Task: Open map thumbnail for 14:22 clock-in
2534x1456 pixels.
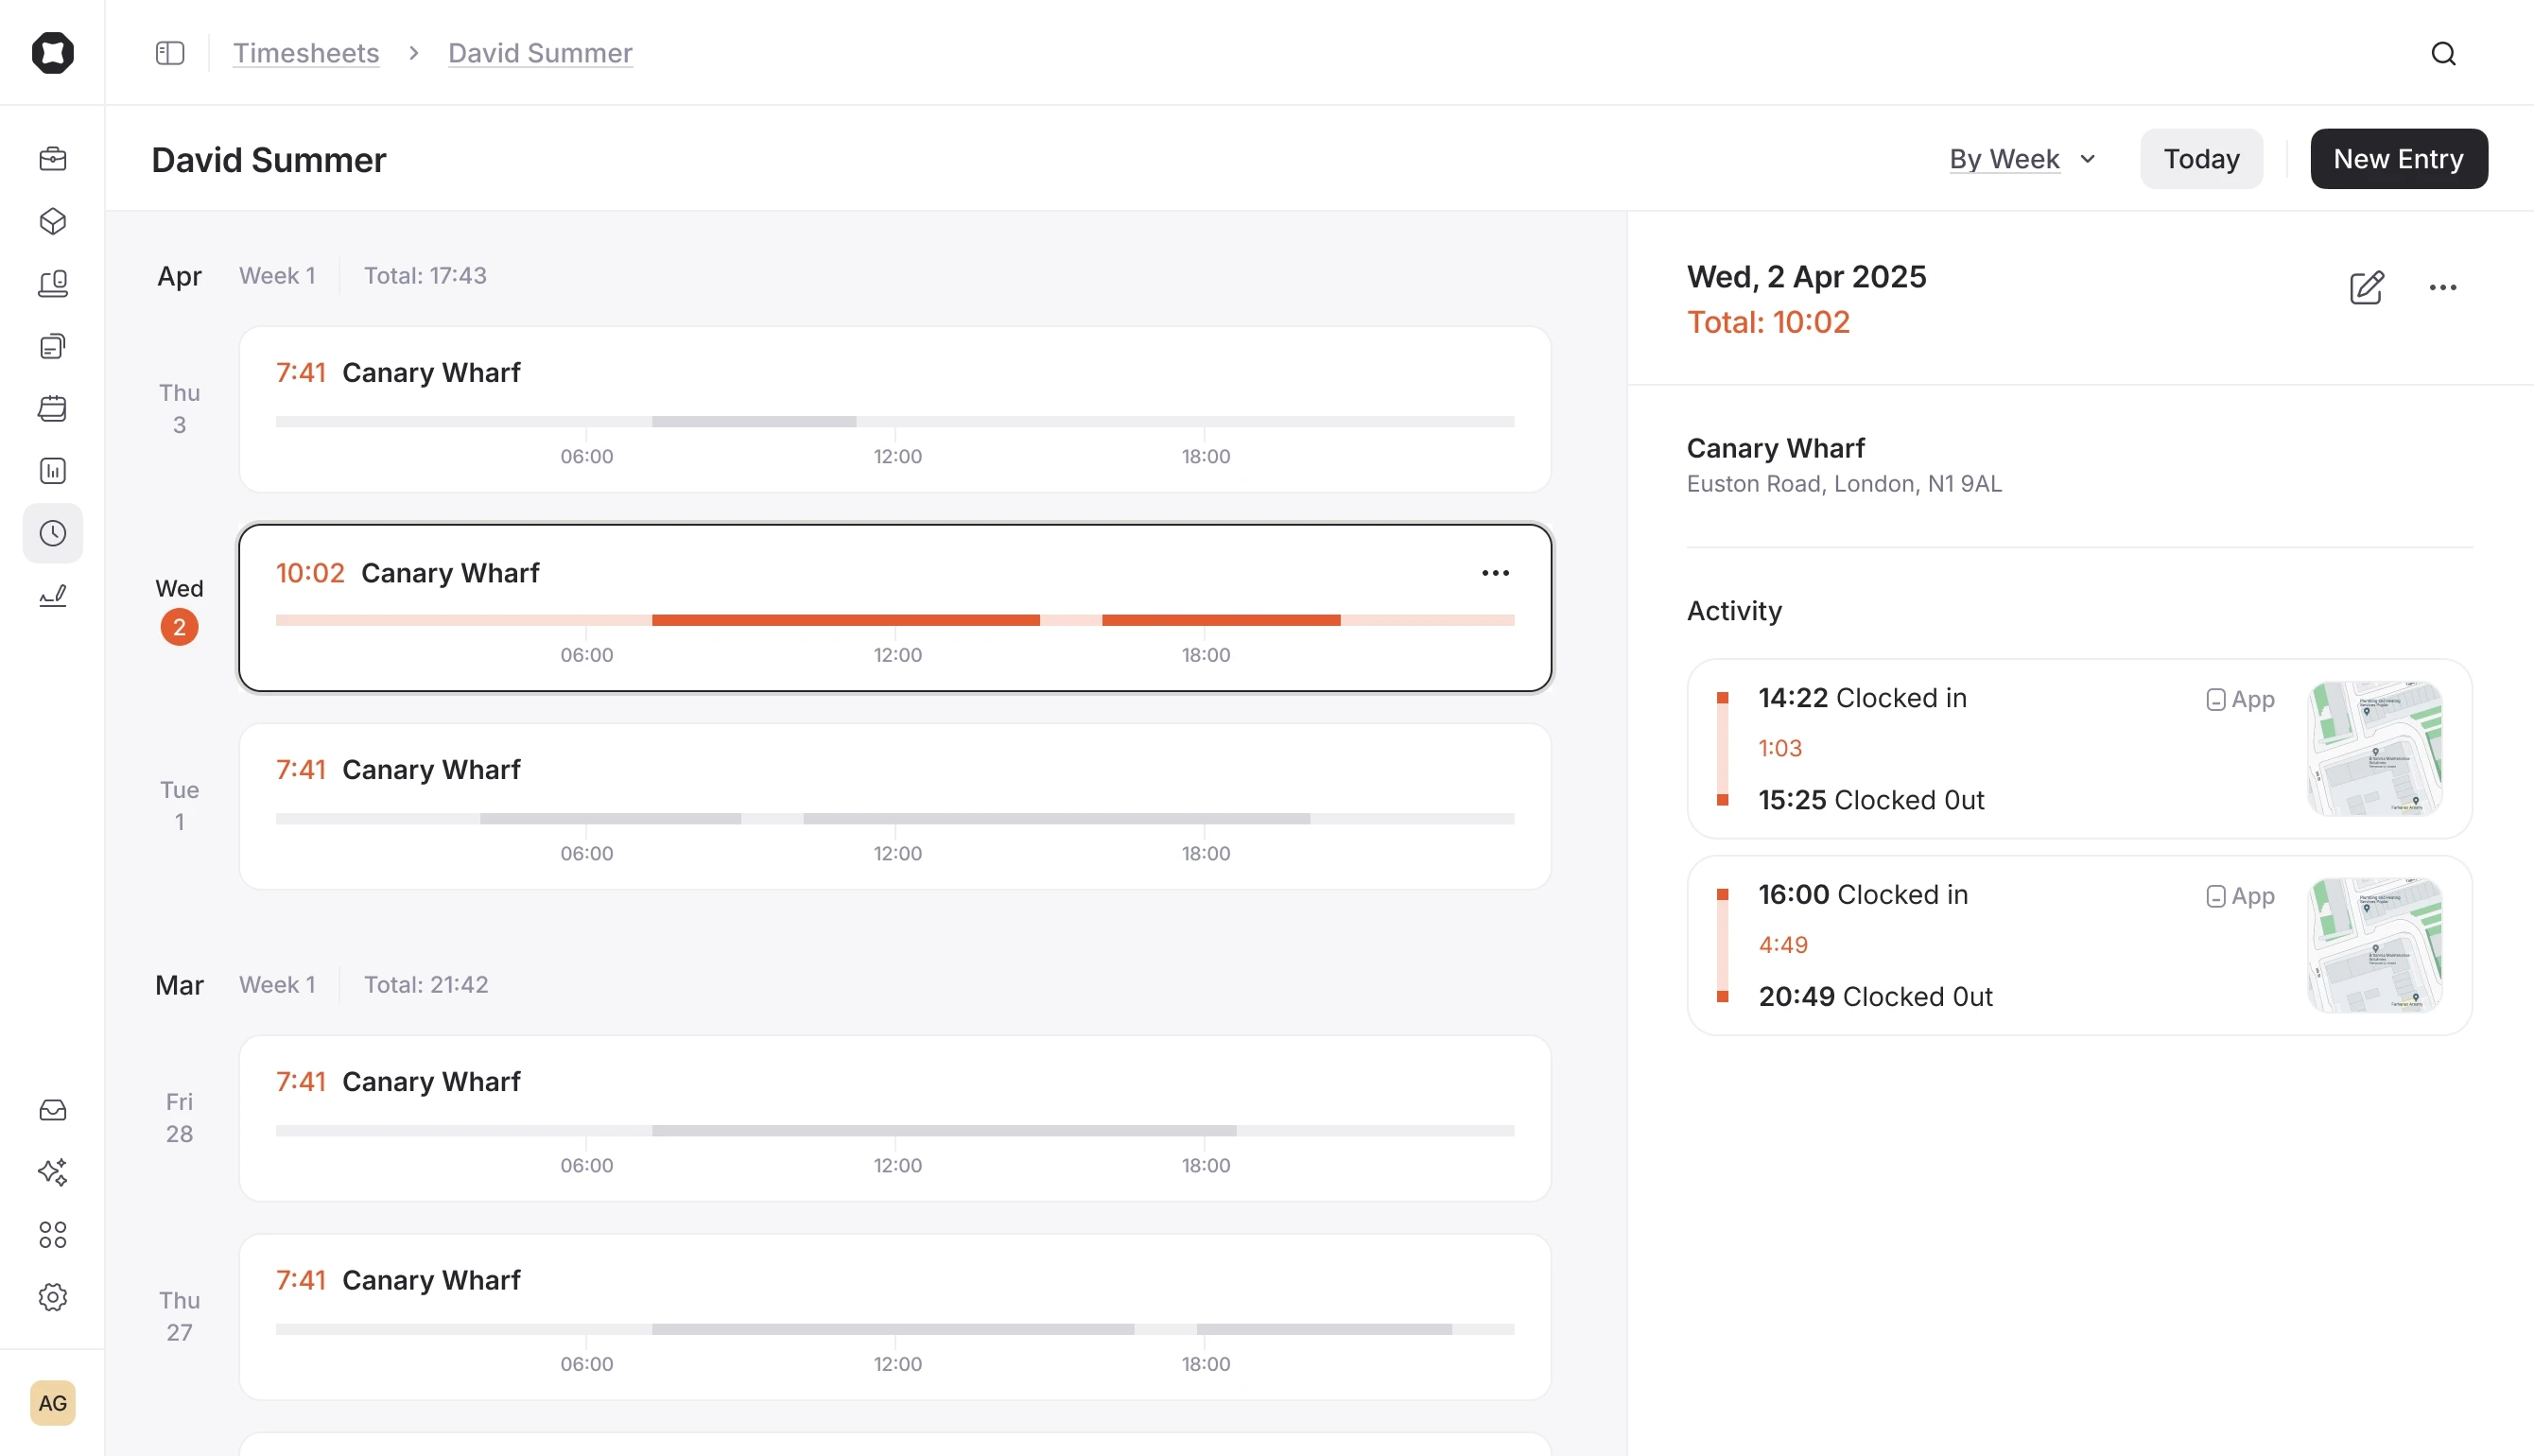Action: (2375, 749)
